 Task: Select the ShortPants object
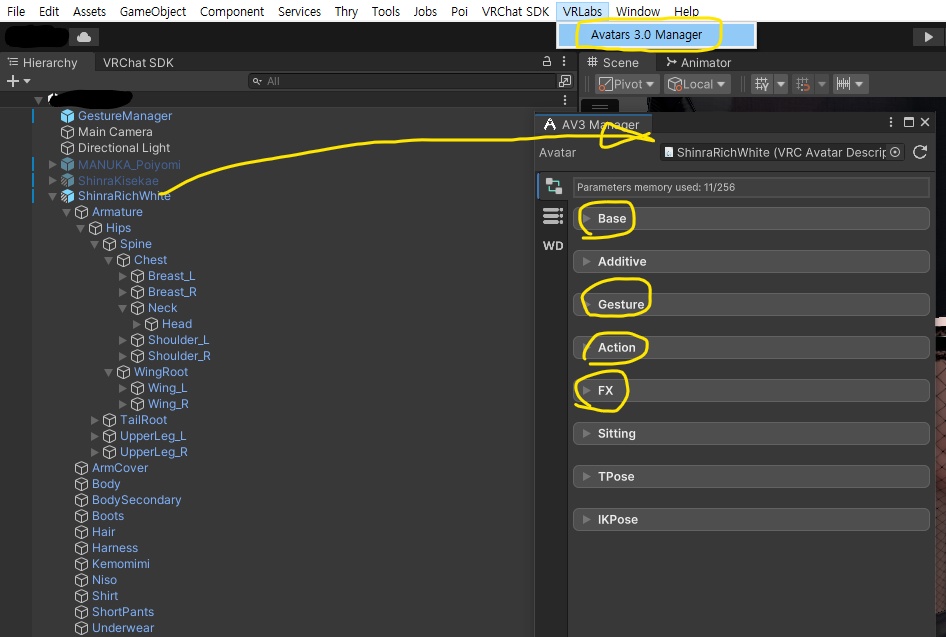pyautogui.click(x=122, y=612)
